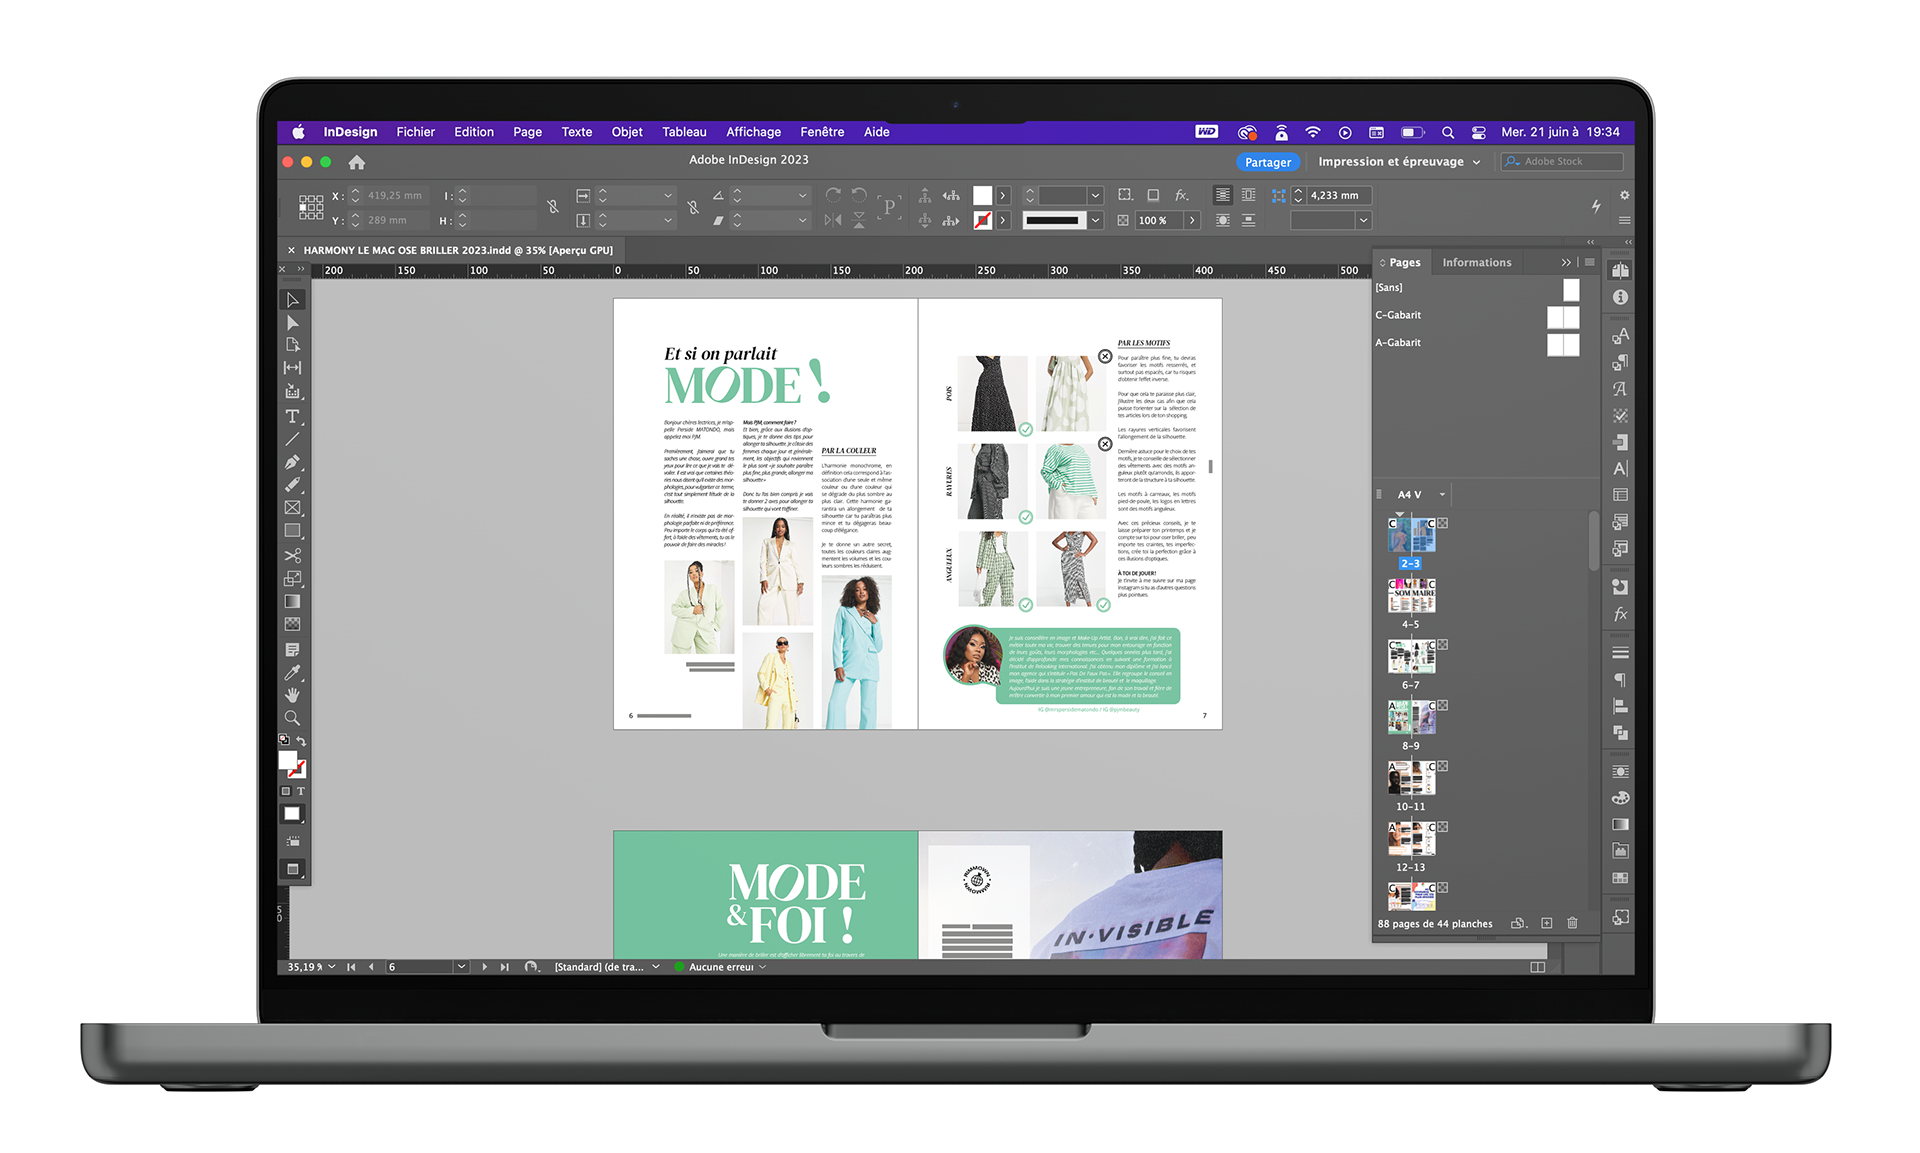The image size is (1920, 1153).
Task: Select the Pen tool
Action: click(x=292, y=462)
